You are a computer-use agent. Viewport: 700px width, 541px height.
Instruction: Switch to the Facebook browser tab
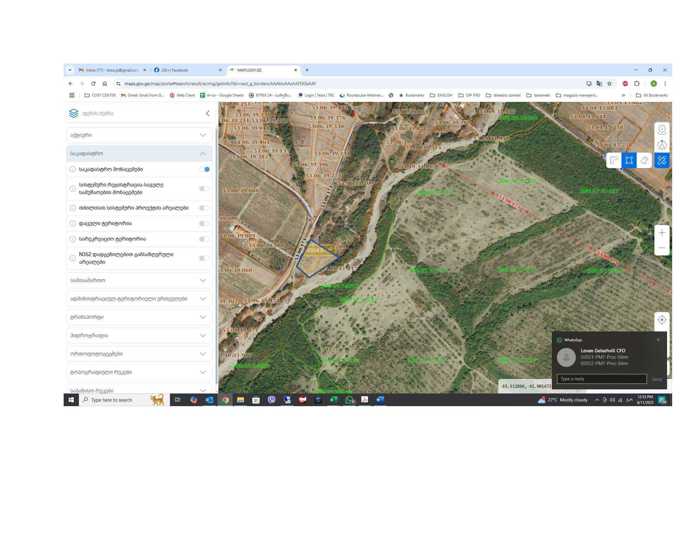185,70
